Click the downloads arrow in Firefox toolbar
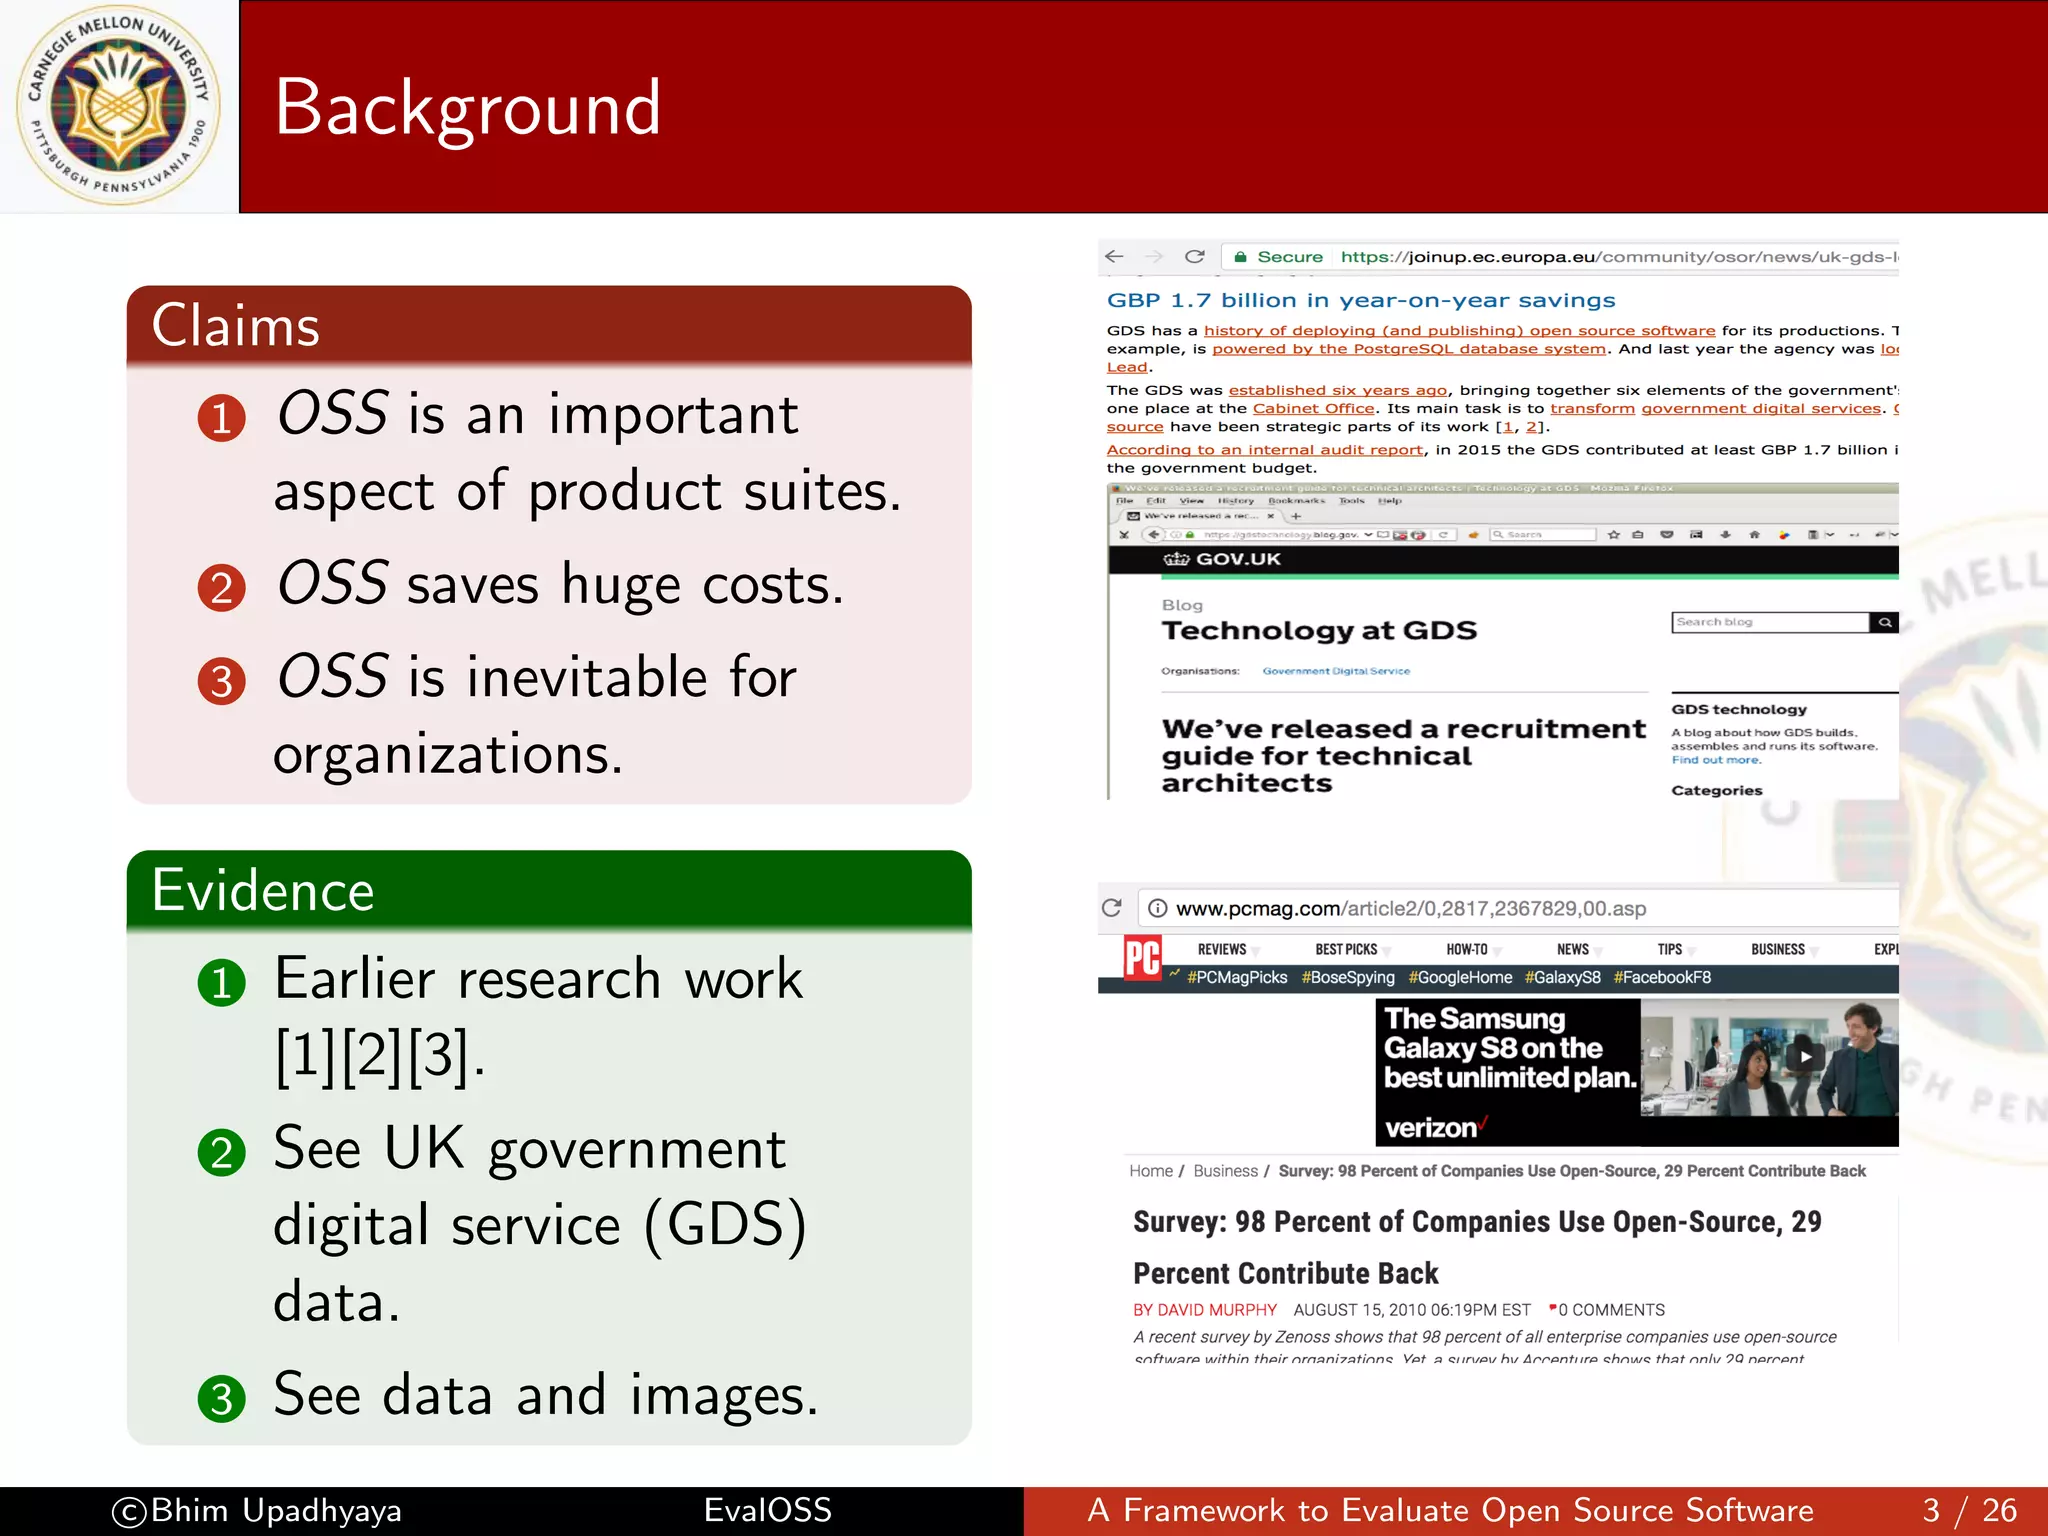This screenshot has height=1536, width=2048. (x=1725, y=535)
